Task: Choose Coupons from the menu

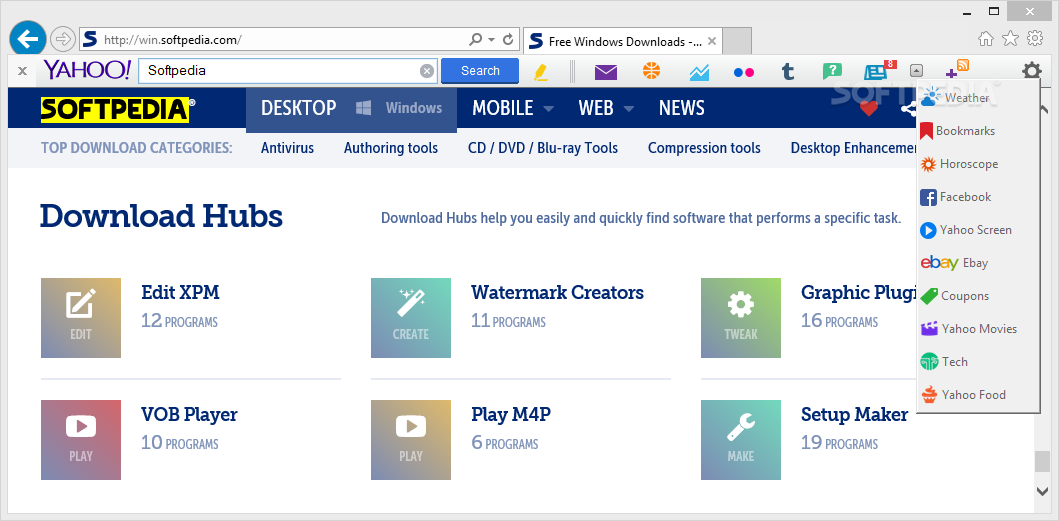Action: (x=977, y=295)
